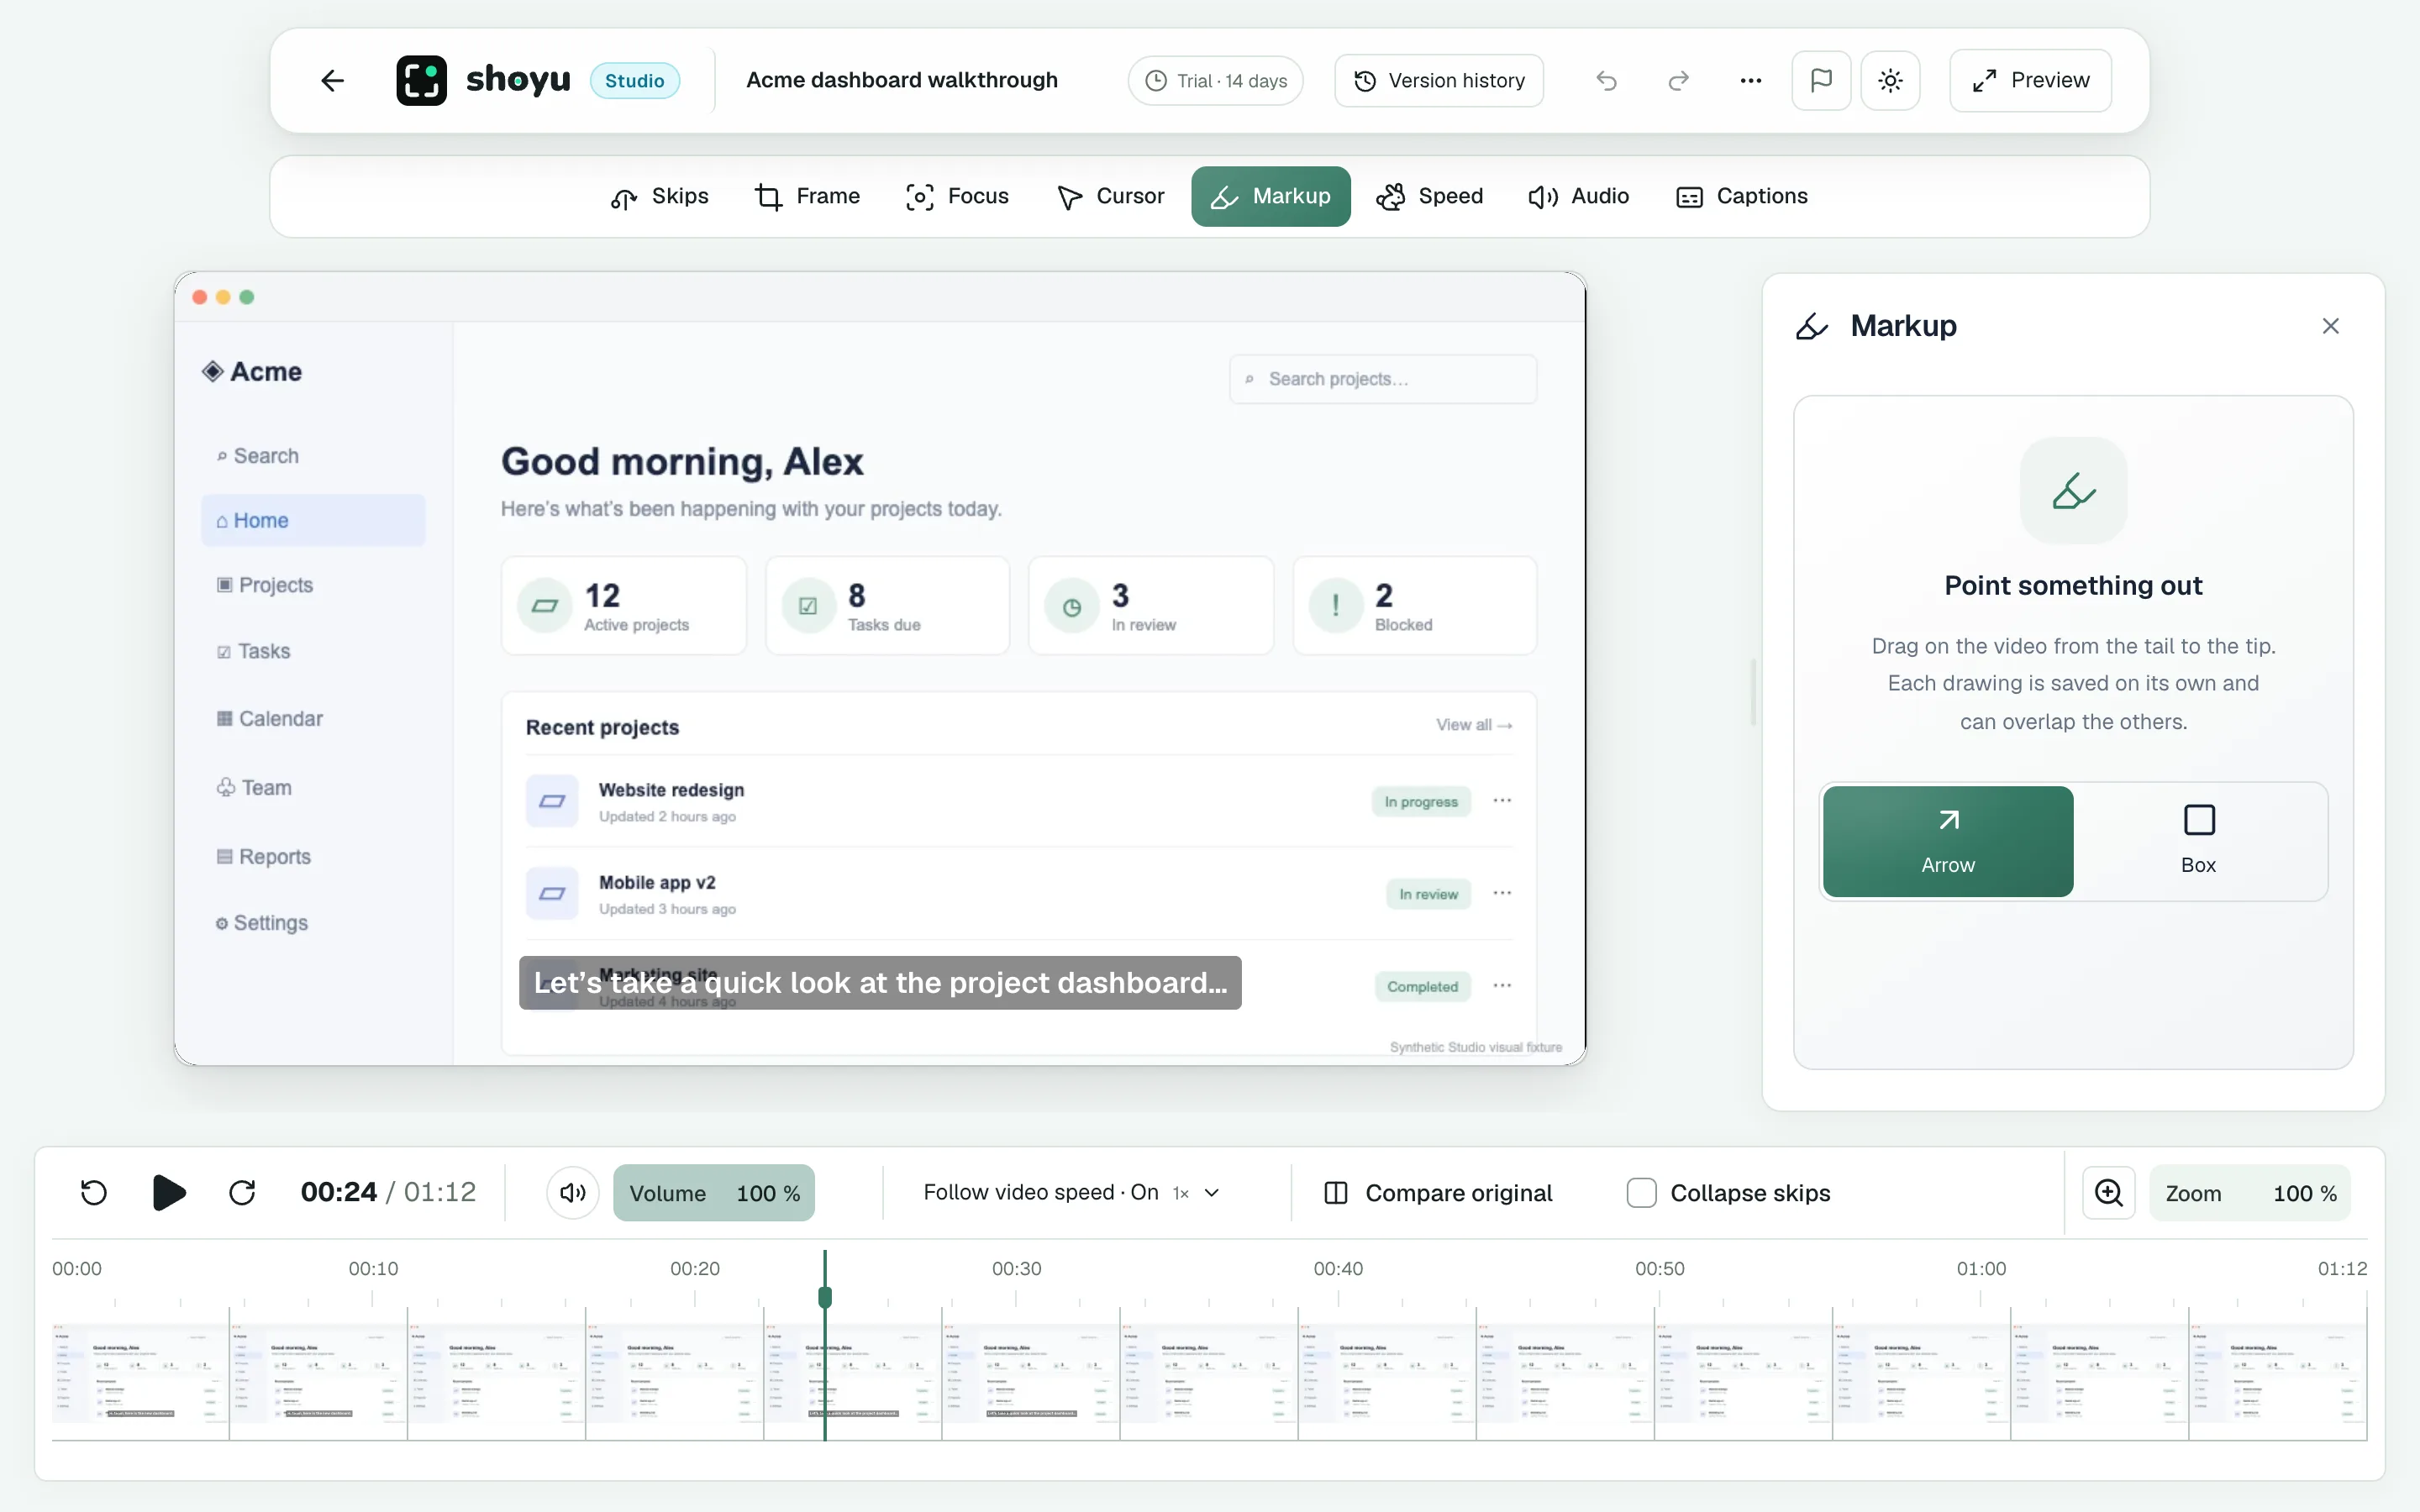Expand the Follow video speed dropdown
The image size is (2420, 1512).
click(x=1072, y=1192)
